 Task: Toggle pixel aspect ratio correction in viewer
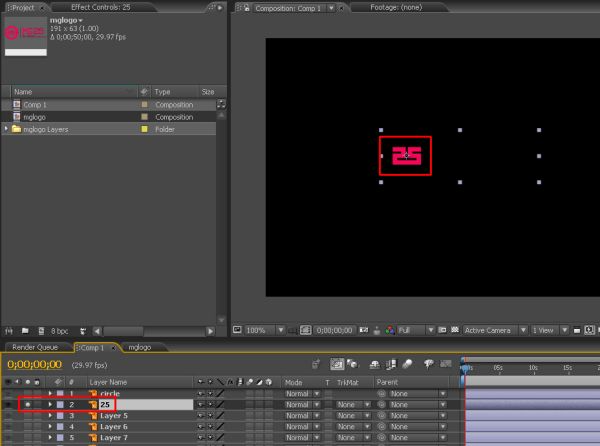point(577,330)
